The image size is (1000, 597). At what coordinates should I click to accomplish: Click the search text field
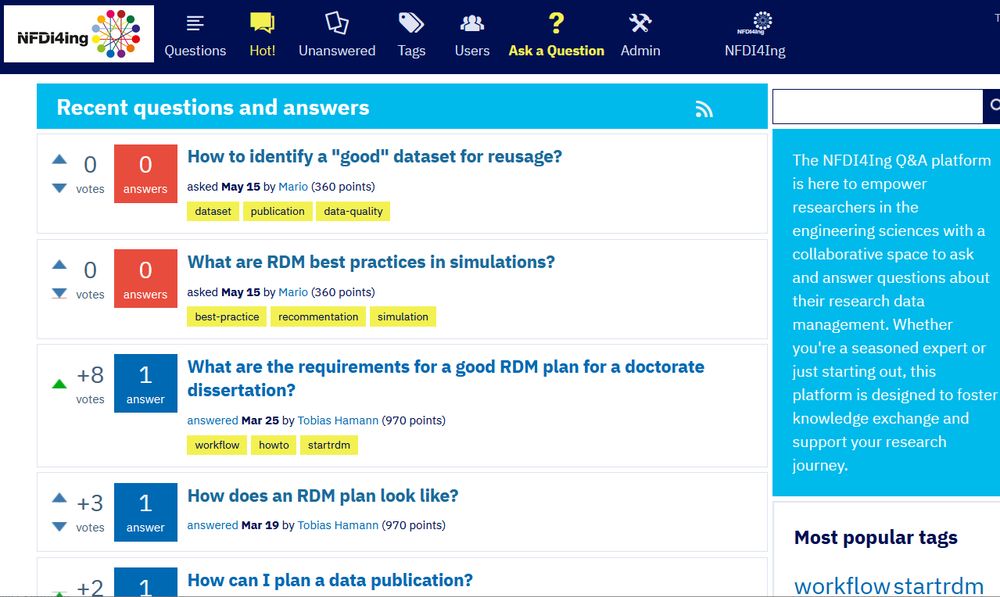pos(878,107)
